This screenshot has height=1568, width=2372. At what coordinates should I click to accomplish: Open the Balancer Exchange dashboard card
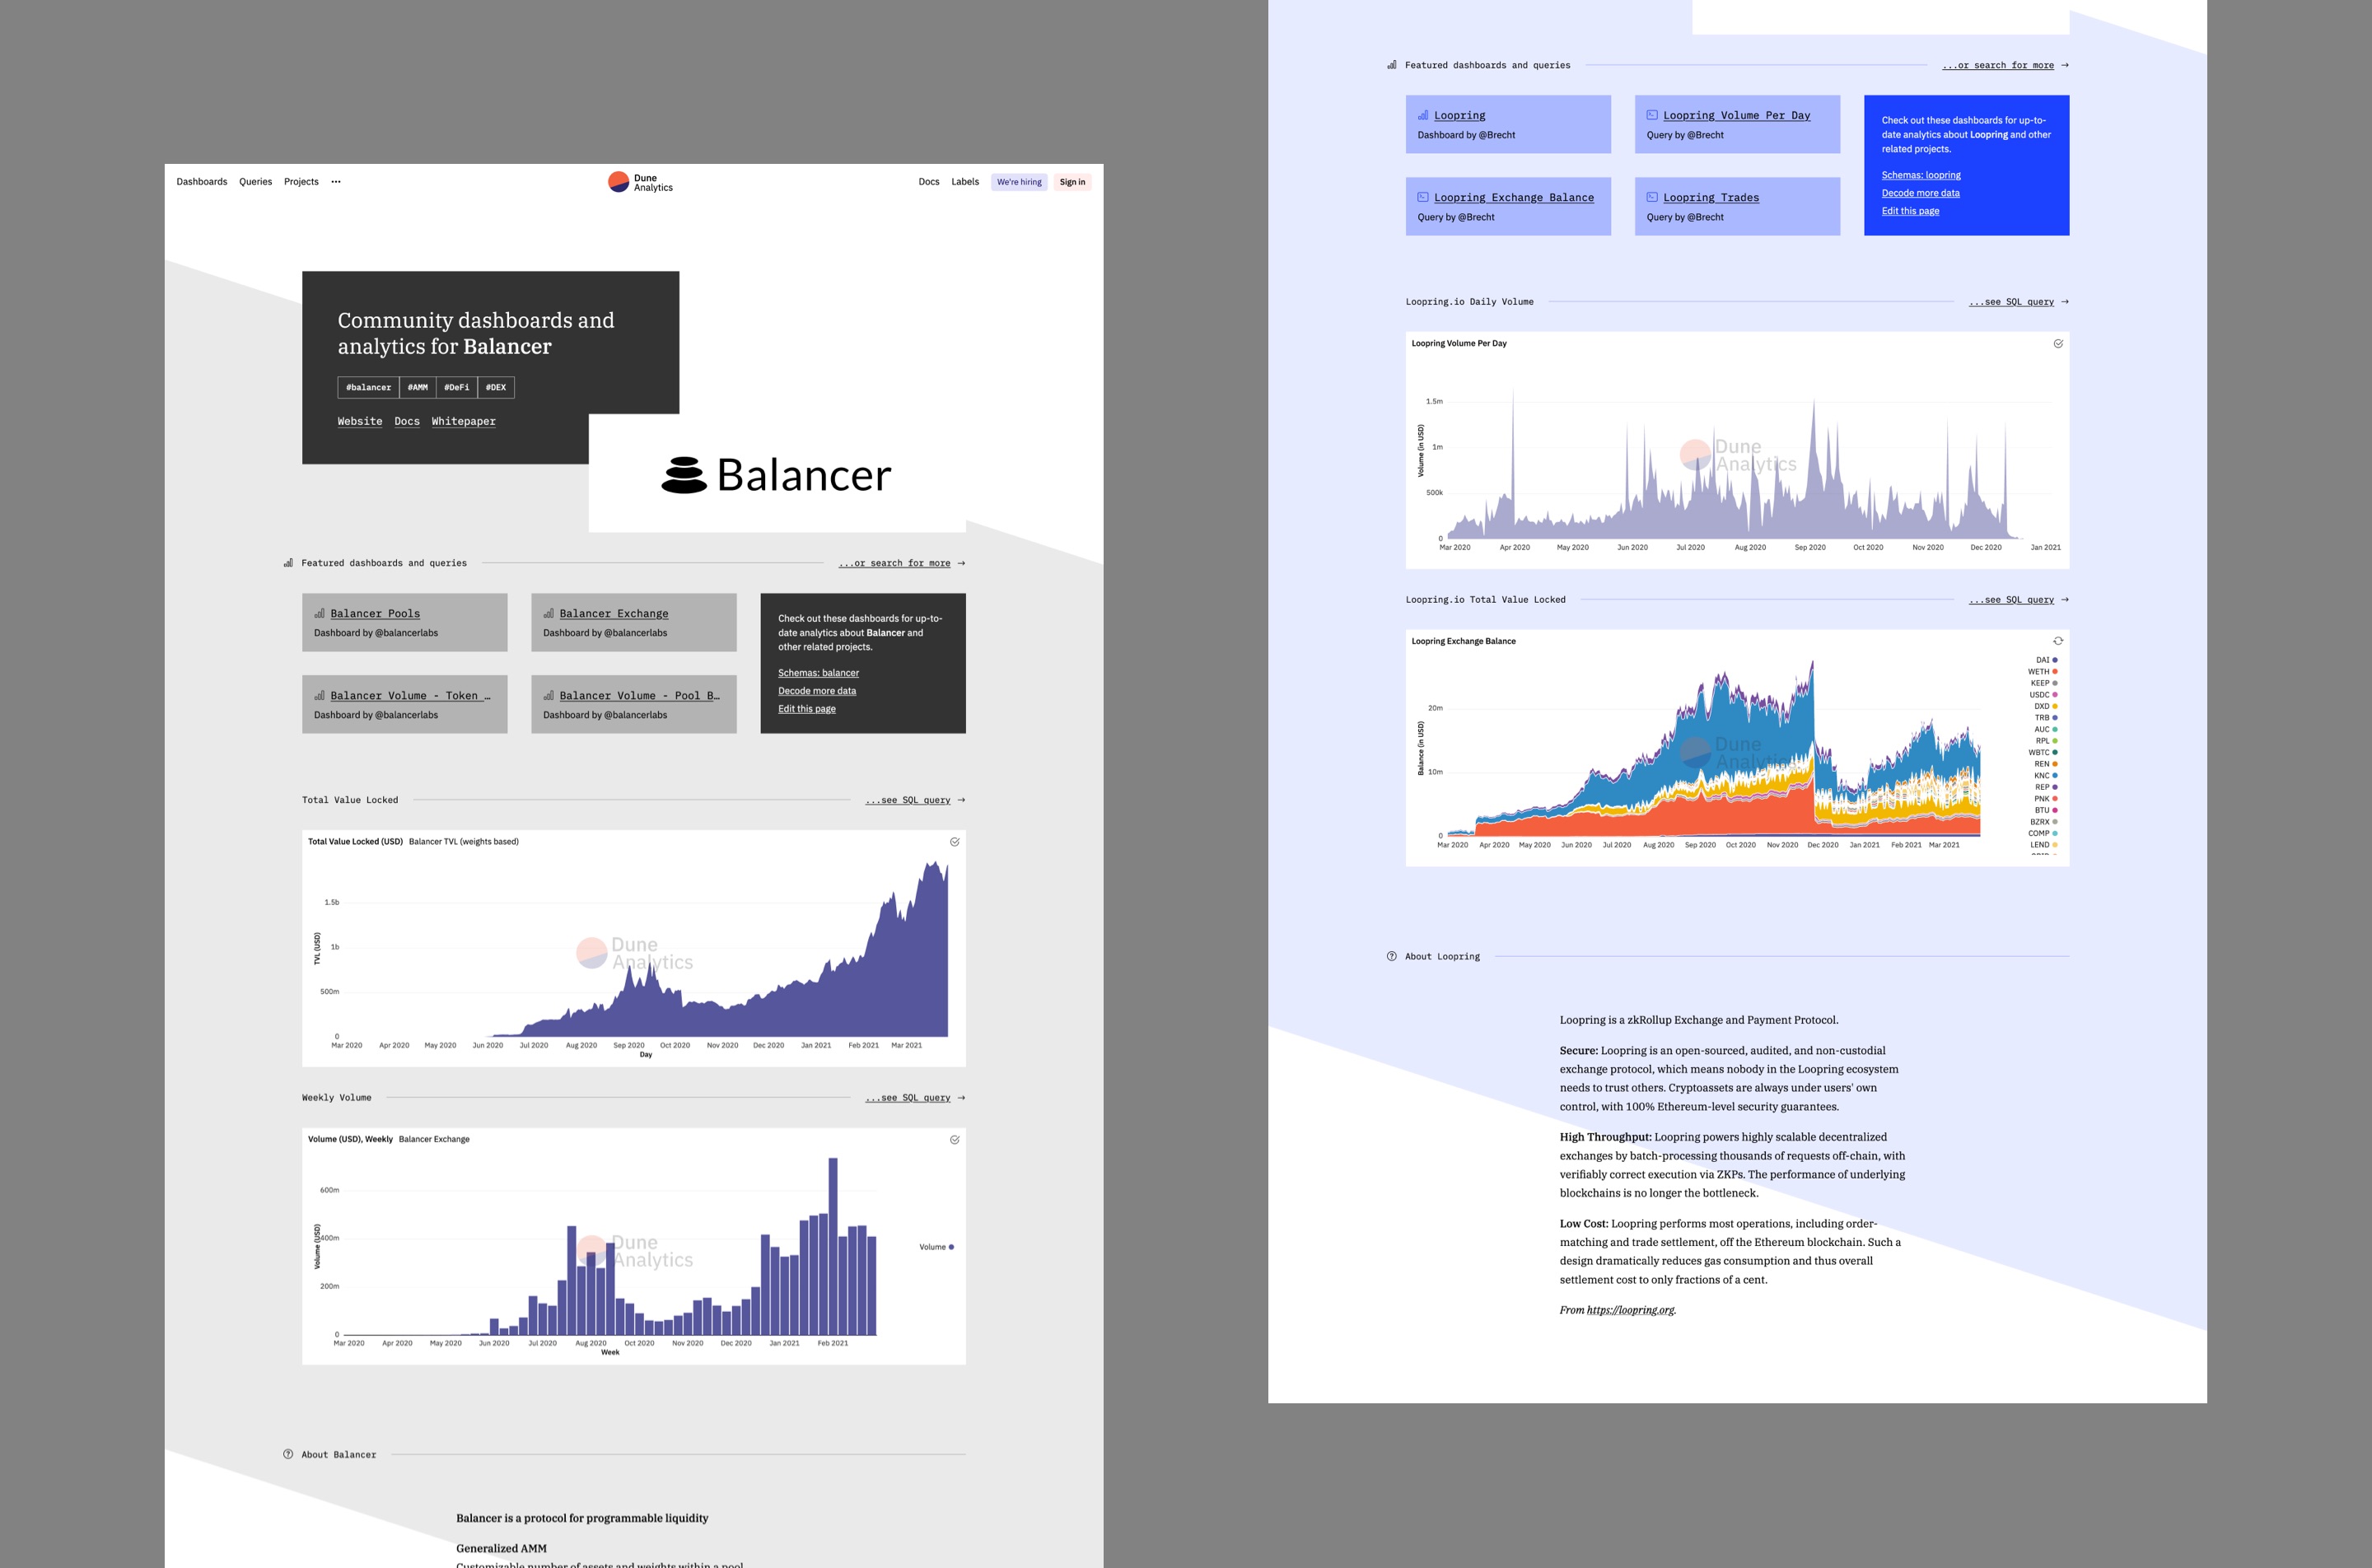[634, 622]
